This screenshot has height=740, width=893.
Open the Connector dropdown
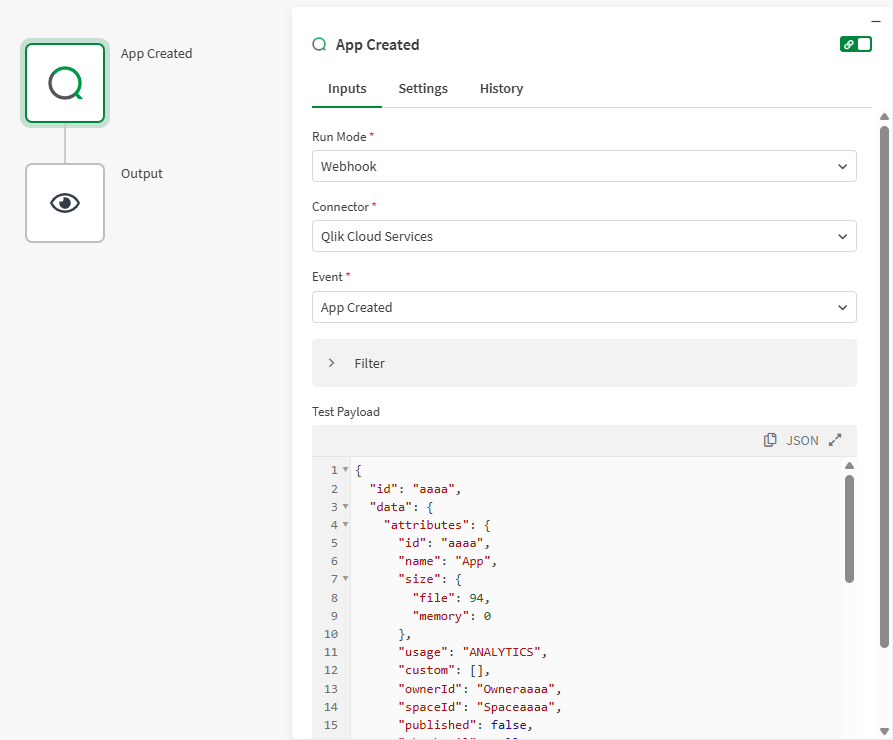pos(584,236)
